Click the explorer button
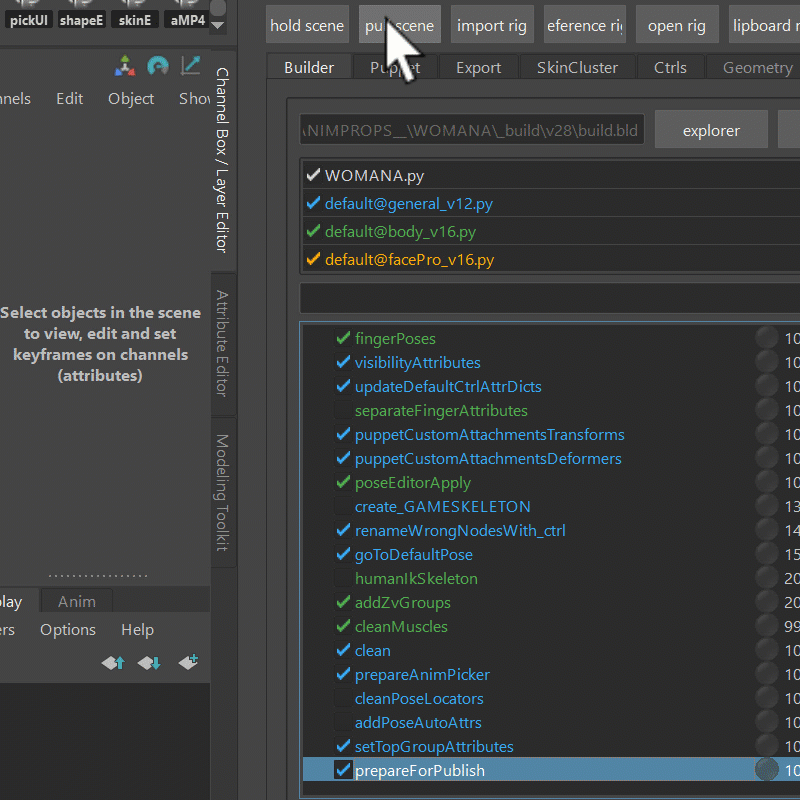 point(711,131)
